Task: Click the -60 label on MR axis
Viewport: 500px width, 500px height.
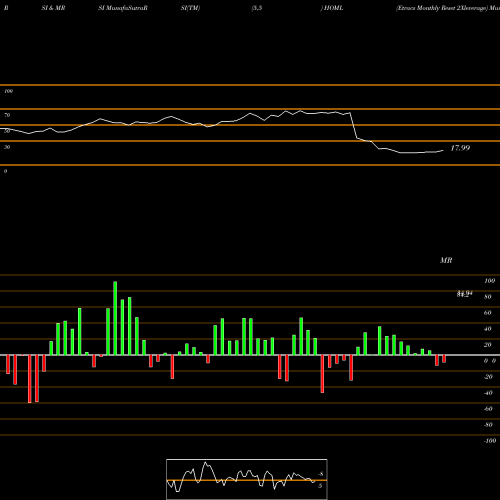Action: pos(488,409)
